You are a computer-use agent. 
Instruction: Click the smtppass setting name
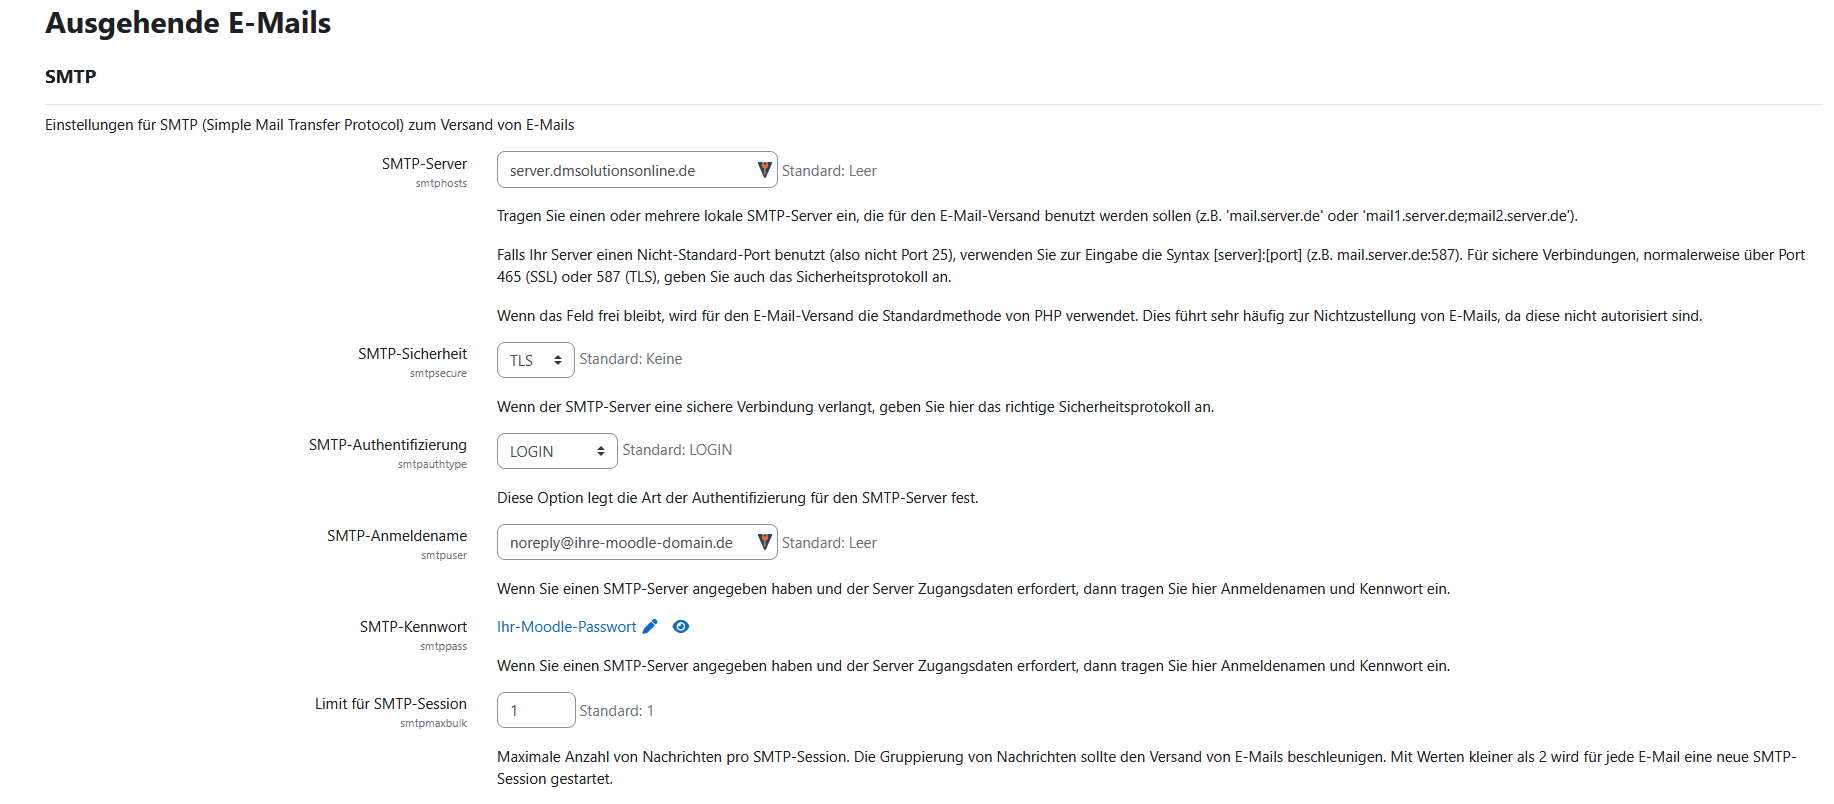pos(443,647)
